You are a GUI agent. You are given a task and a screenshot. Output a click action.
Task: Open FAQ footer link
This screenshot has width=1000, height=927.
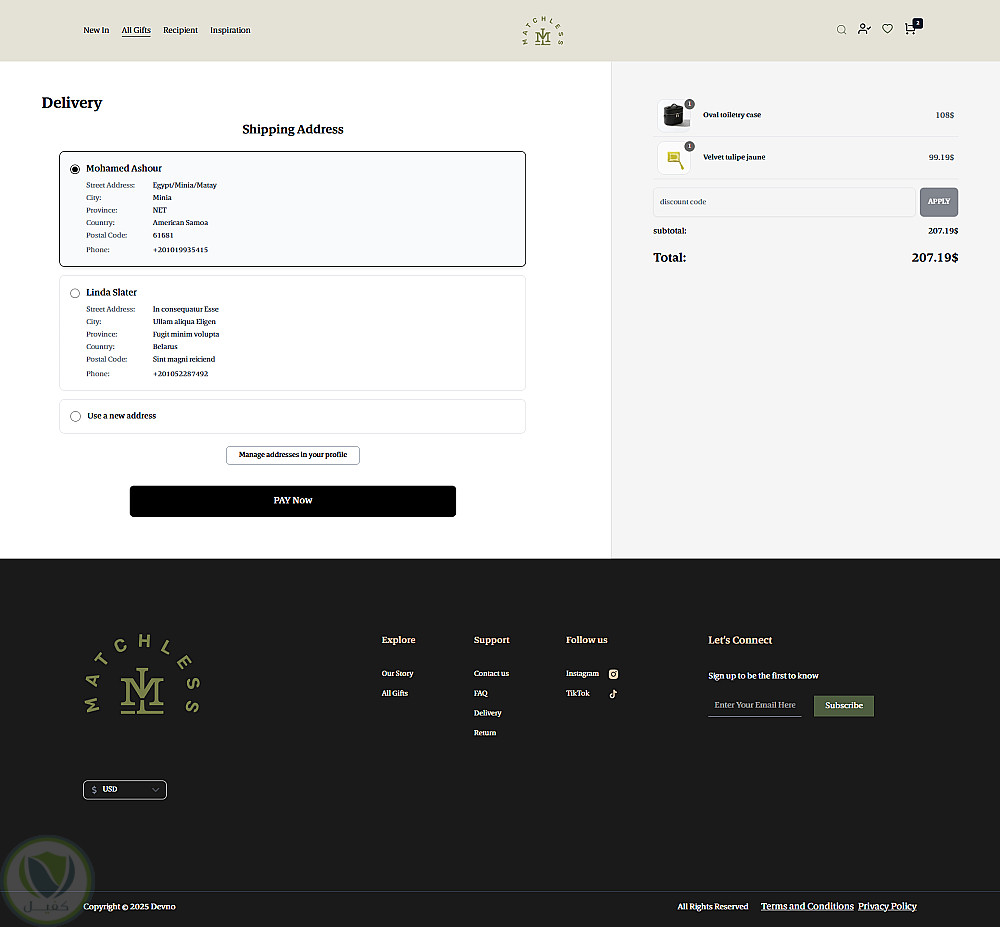481,693
